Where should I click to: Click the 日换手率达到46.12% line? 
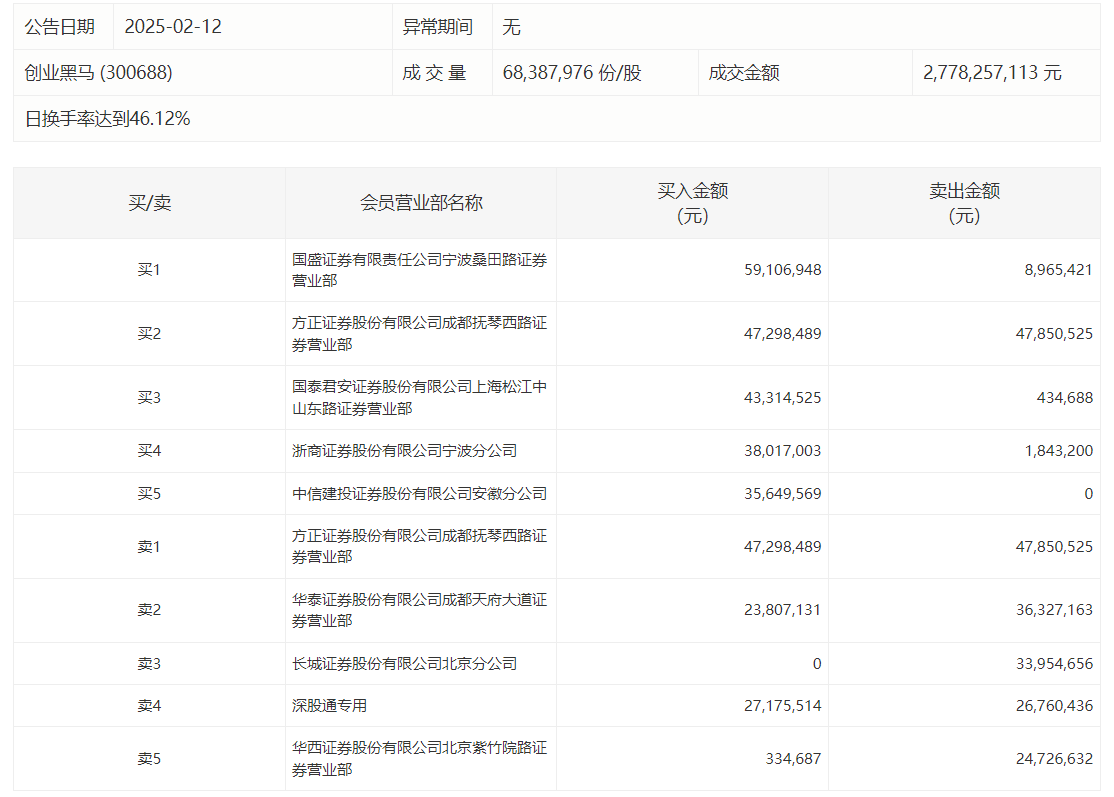107,119
